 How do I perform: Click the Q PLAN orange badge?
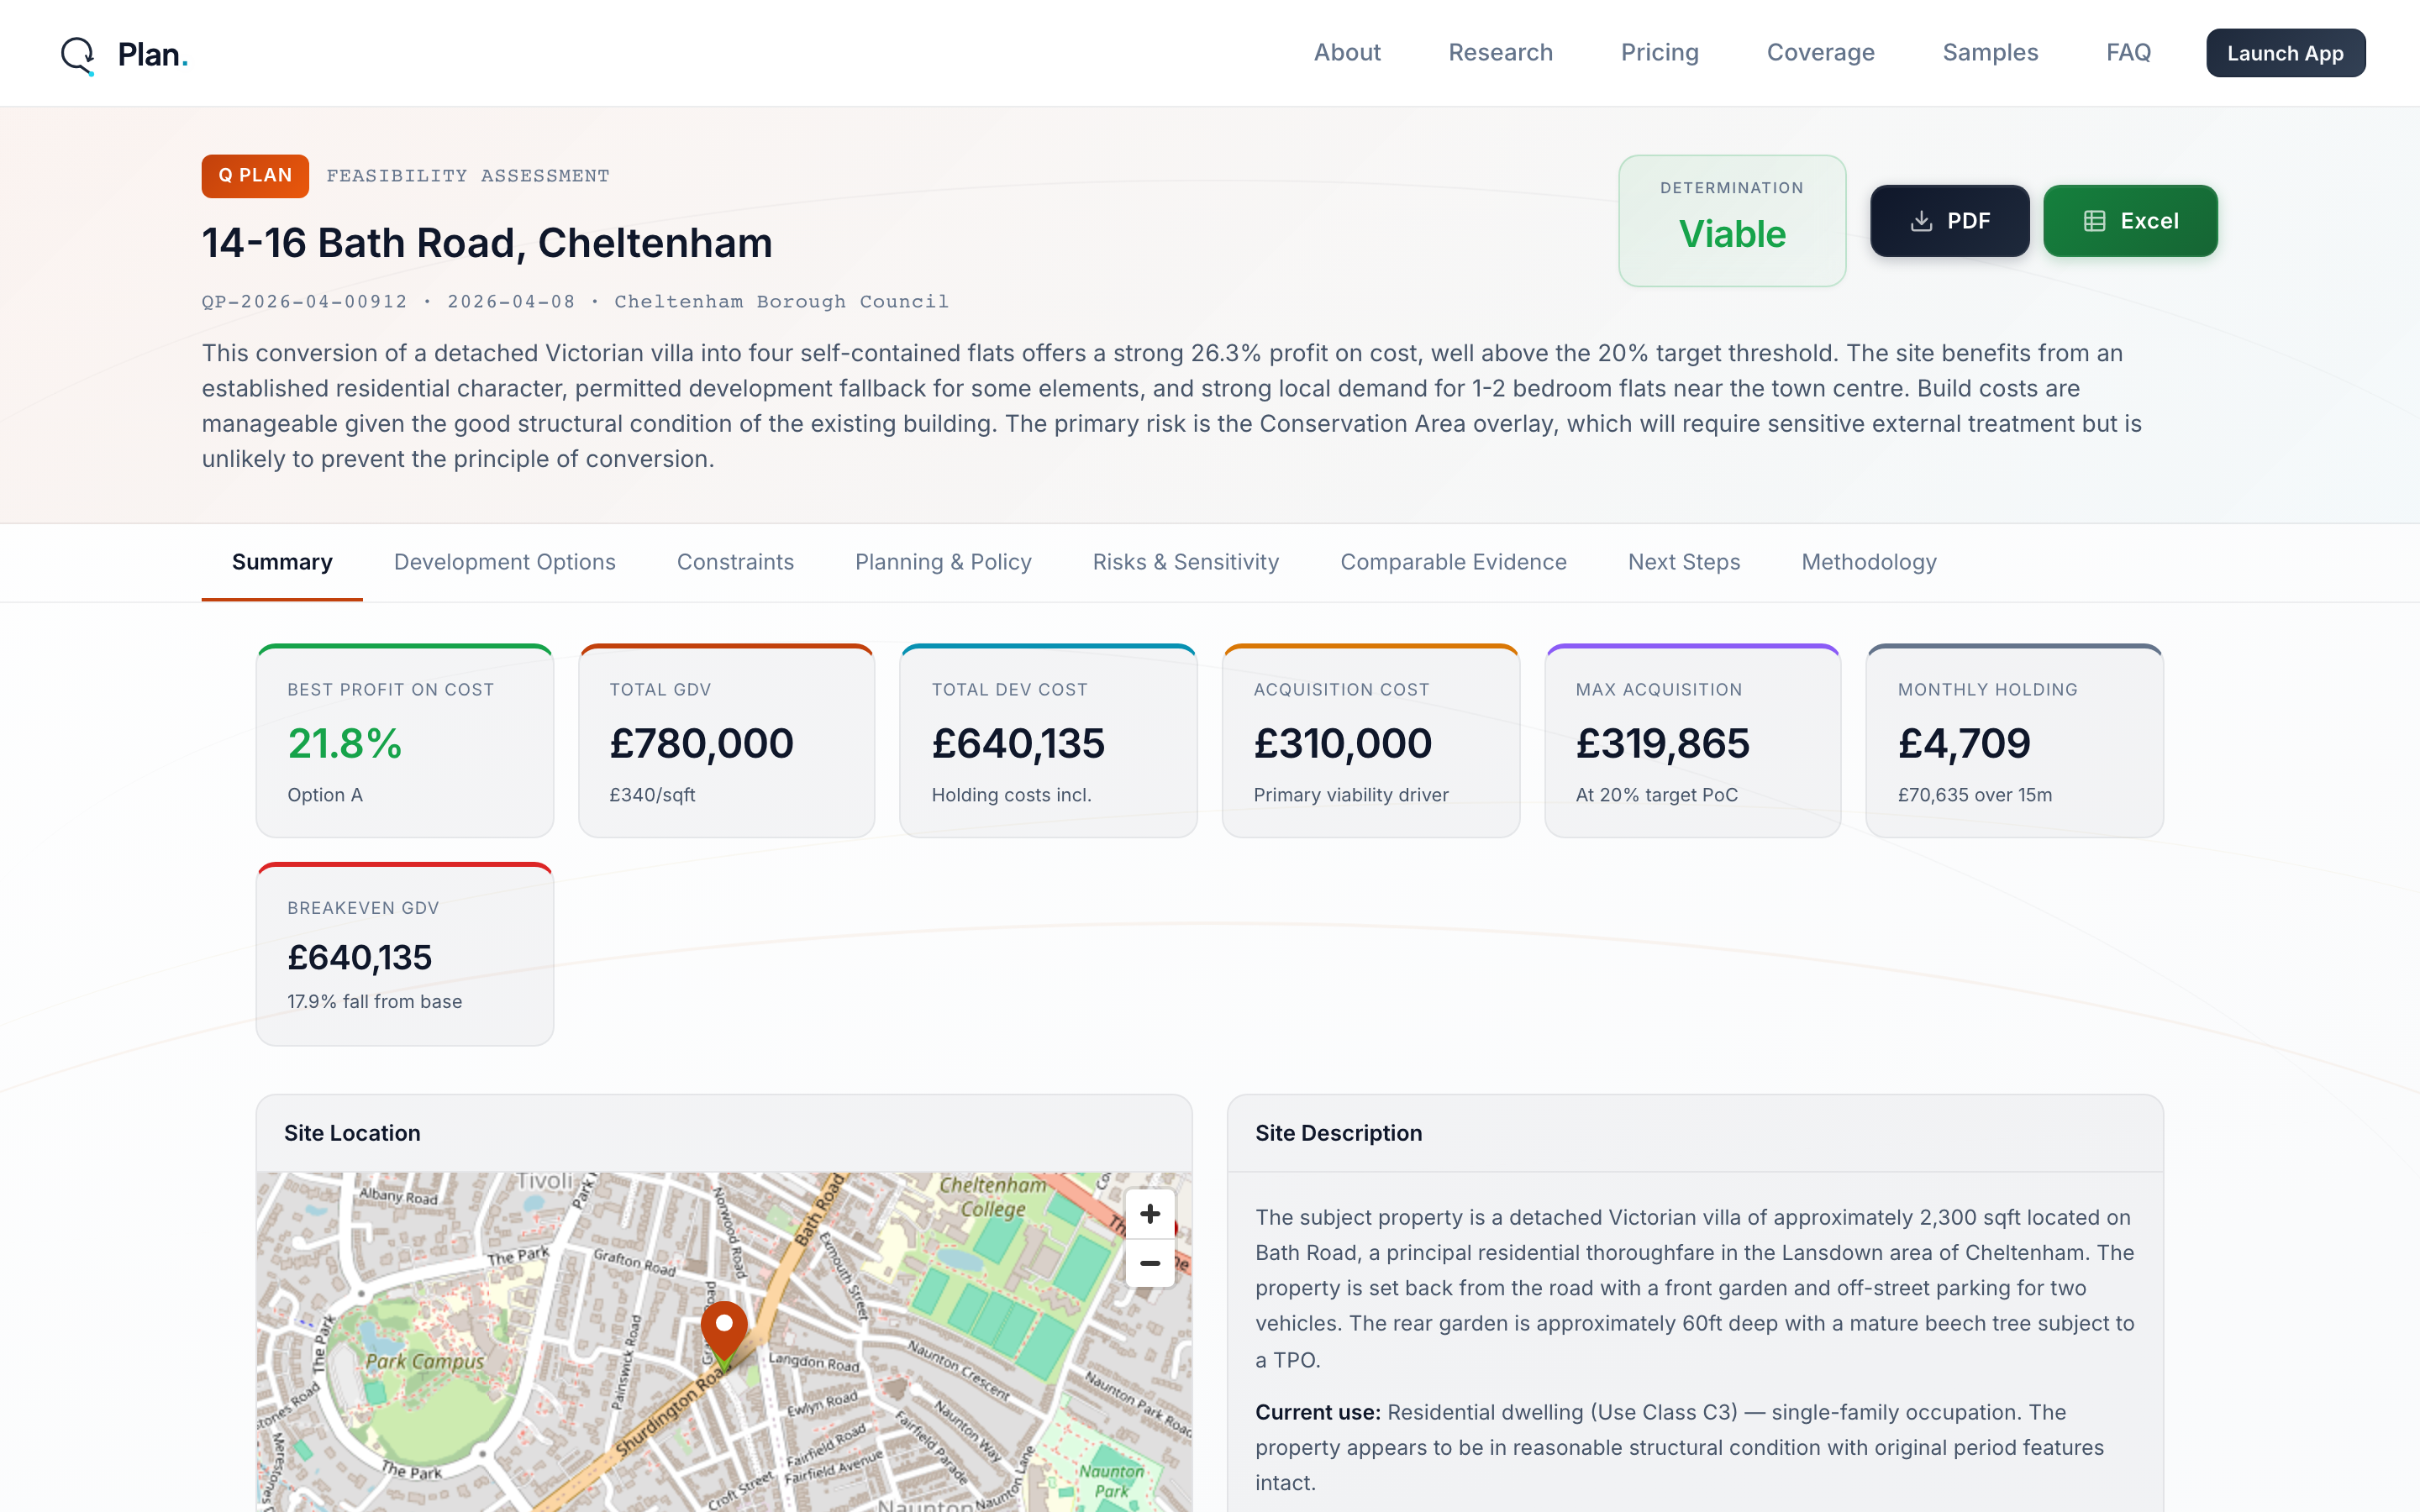coord(255,176)
